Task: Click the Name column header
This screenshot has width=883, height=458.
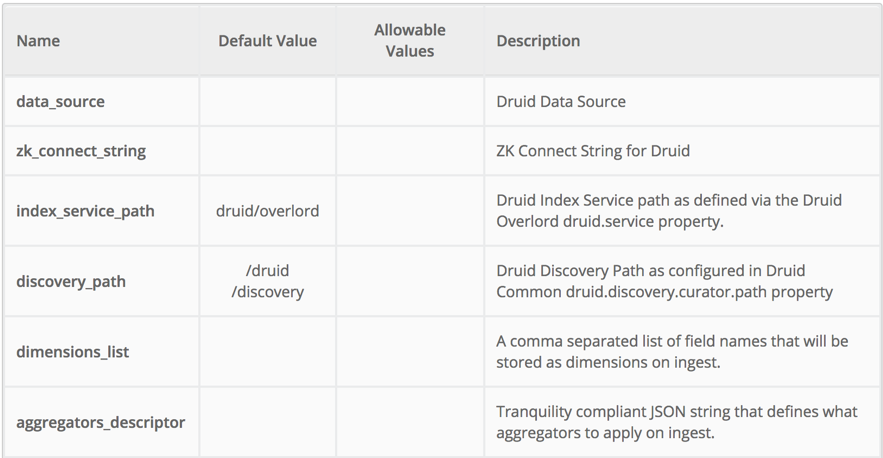Action: point(38,41)
